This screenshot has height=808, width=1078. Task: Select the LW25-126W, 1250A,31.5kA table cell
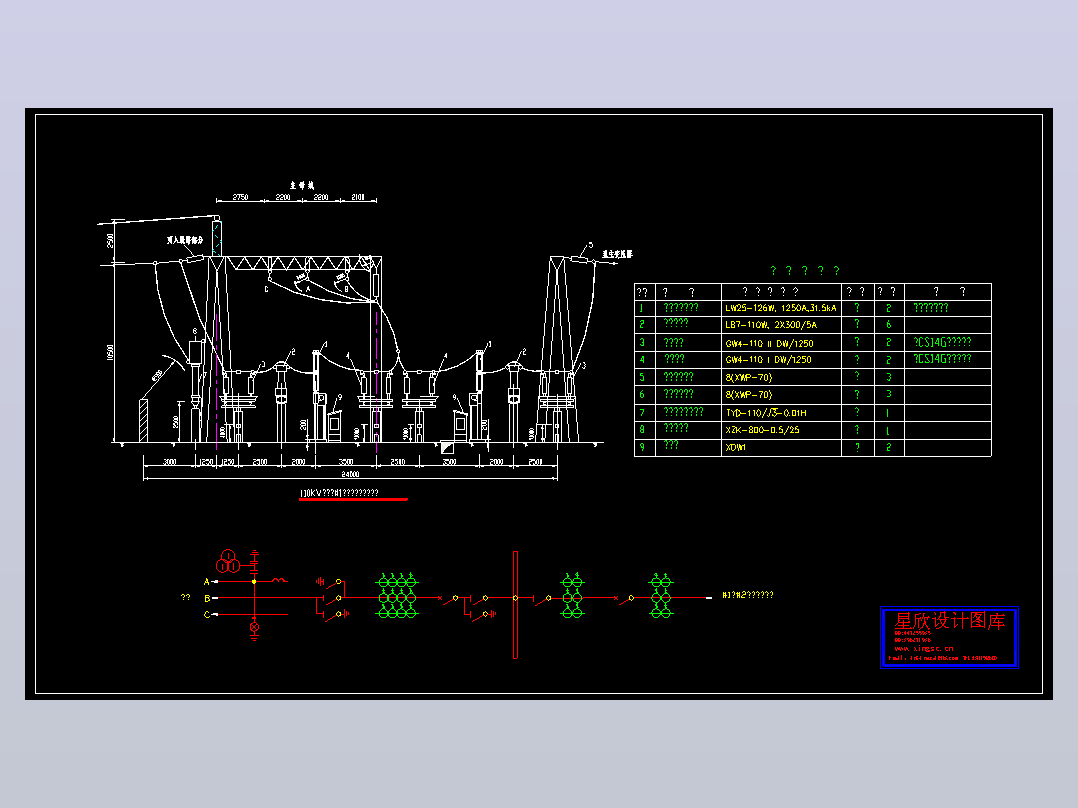point(781,308)
